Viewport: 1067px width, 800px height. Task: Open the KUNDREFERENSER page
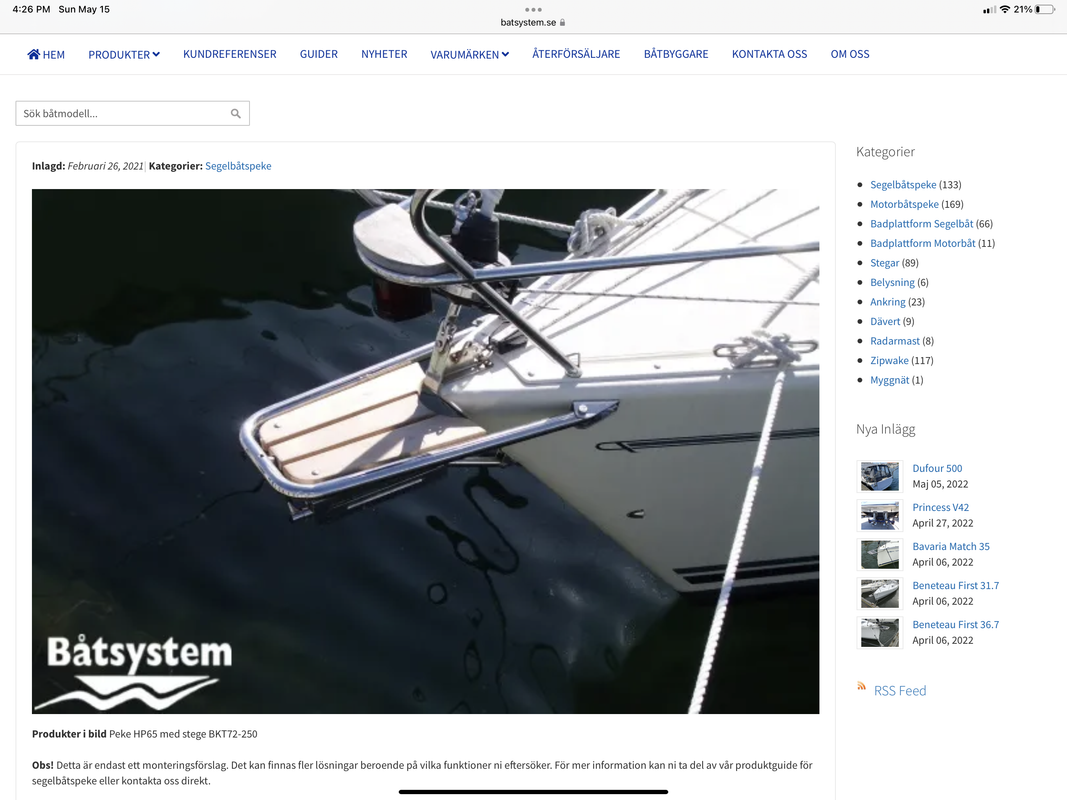point(229,54)
